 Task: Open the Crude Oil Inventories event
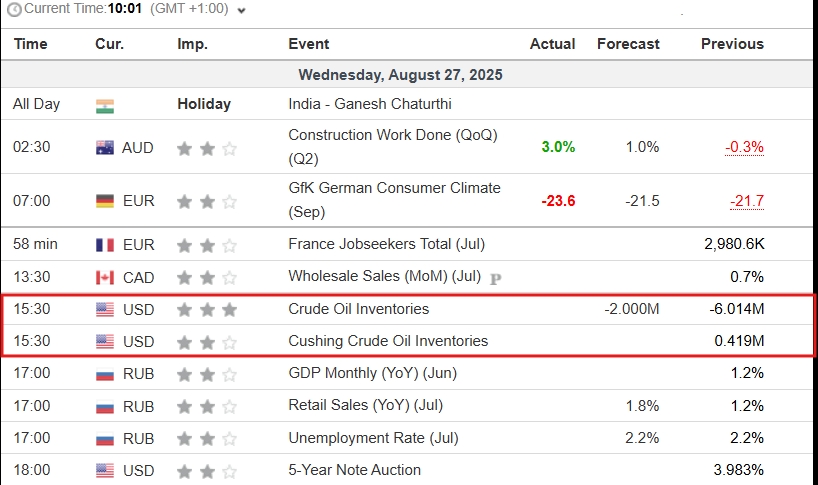pos(358,309)
